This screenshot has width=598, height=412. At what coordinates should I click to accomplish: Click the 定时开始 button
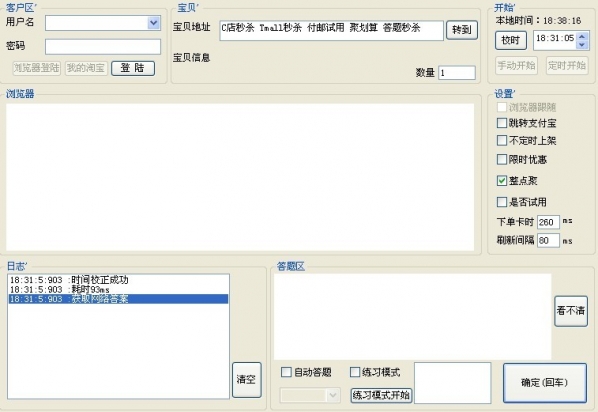tap(567, 66)
